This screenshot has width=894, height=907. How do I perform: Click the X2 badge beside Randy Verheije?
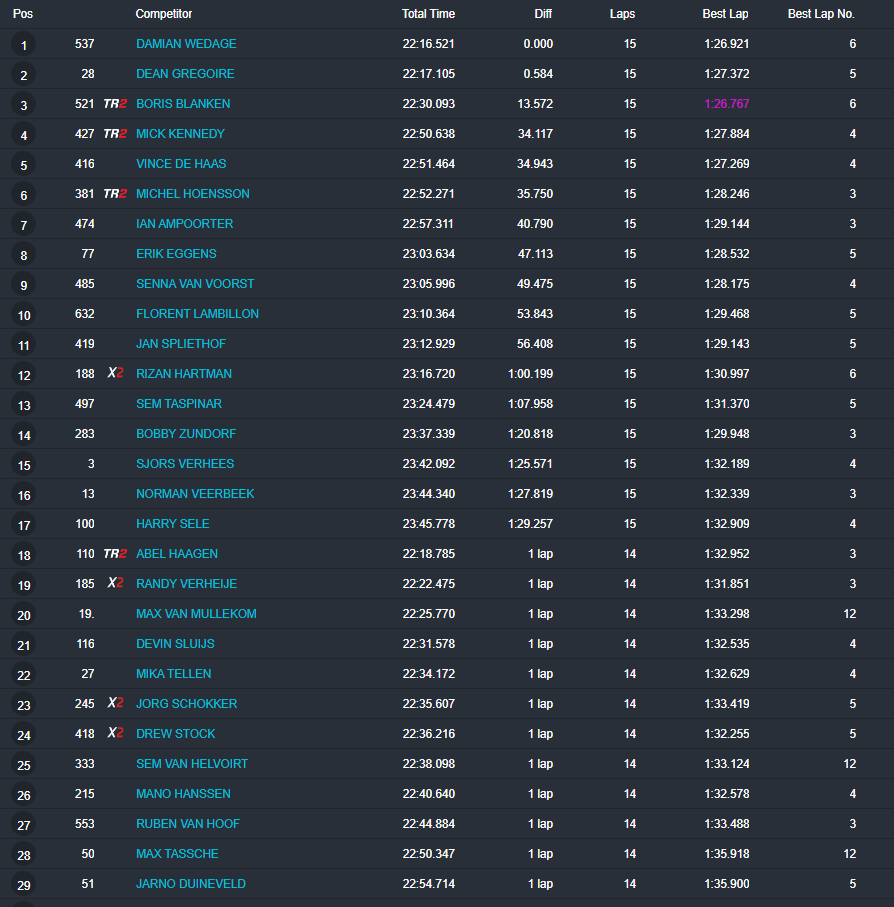coord(115,584)
